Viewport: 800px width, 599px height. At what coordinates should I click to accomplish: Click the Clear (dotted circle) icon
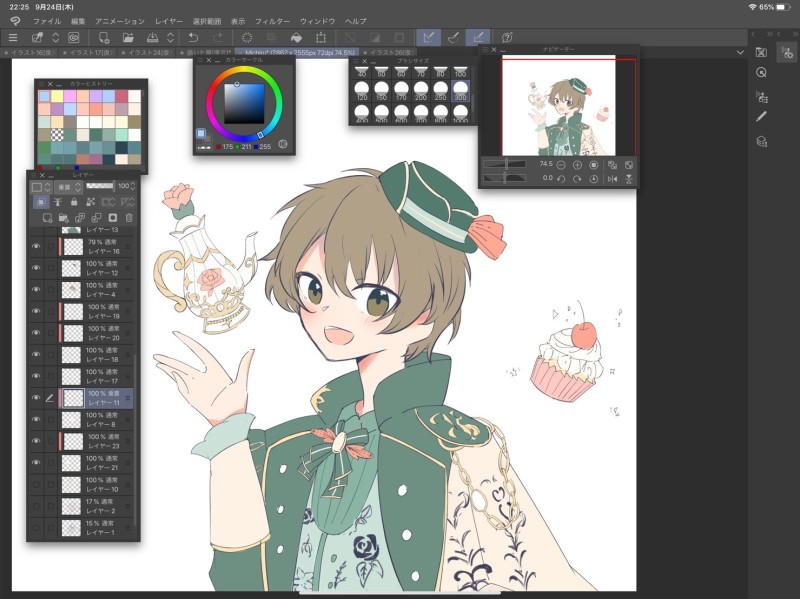point(247,37)
